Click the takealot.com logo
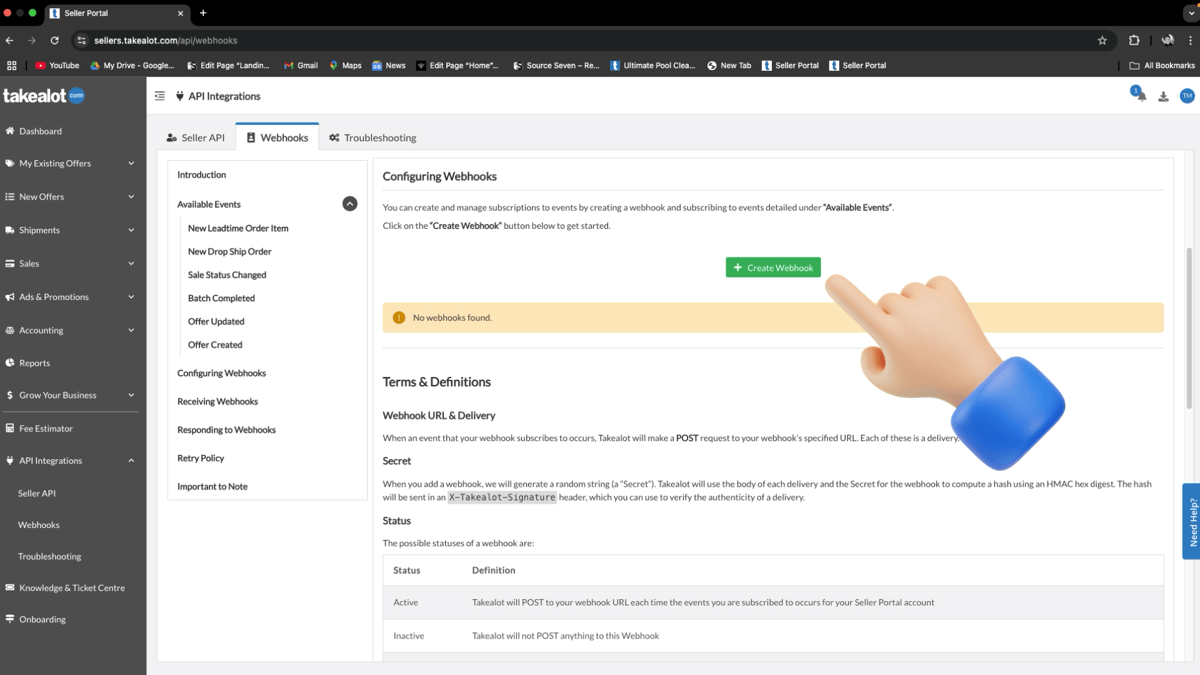 click(44, 96)
